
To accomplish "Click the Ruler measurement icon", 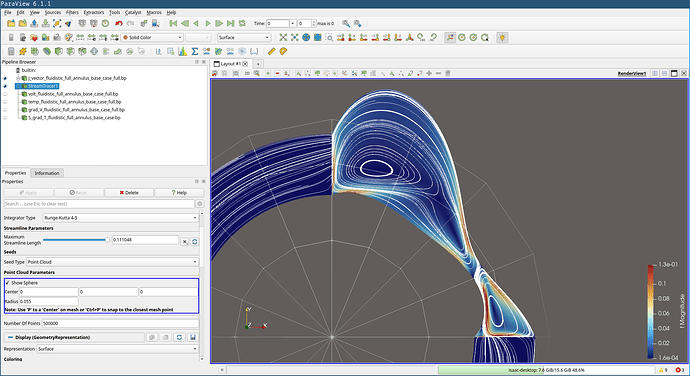I will (x=272, y=52).
